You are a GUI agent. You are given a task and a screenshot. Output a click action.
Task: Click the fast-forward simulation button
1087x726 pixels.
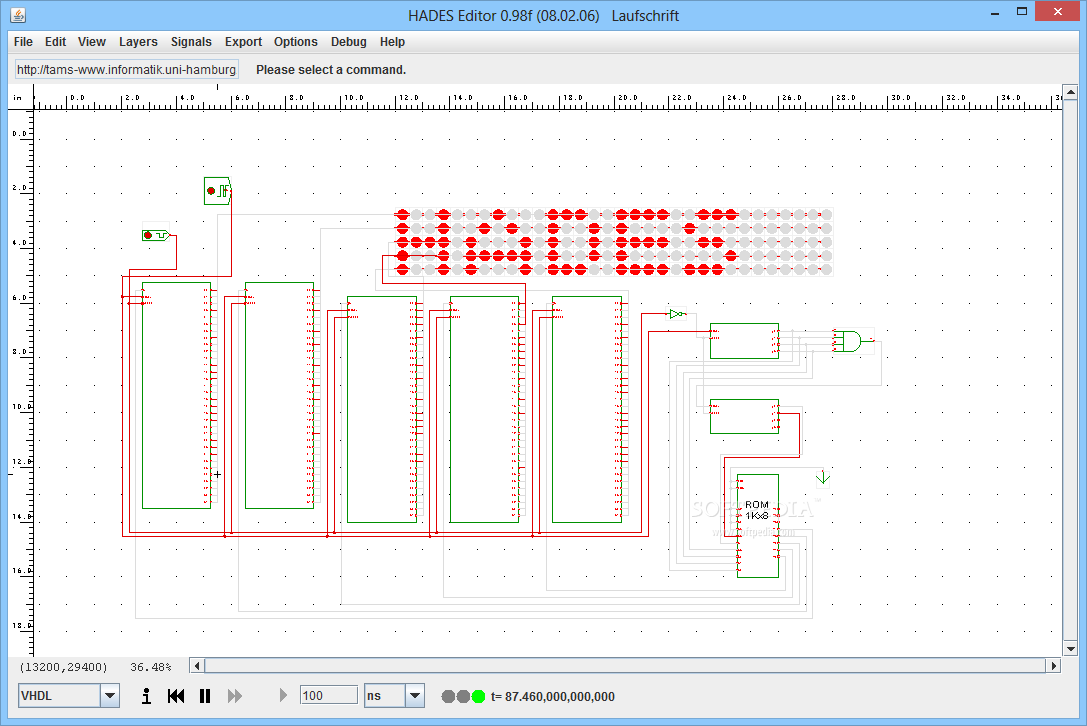point(234,695)
